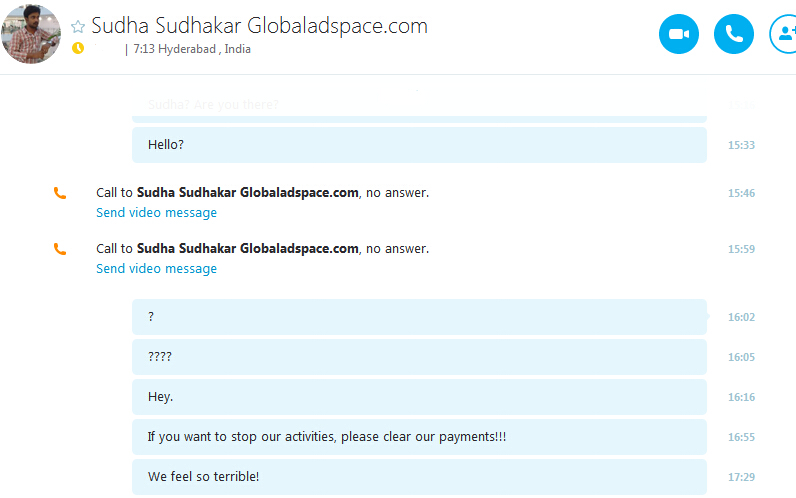This screenshot has height=498, width=796.
Task: Start a voice call with Sudha
Action: tap(734, 34)
